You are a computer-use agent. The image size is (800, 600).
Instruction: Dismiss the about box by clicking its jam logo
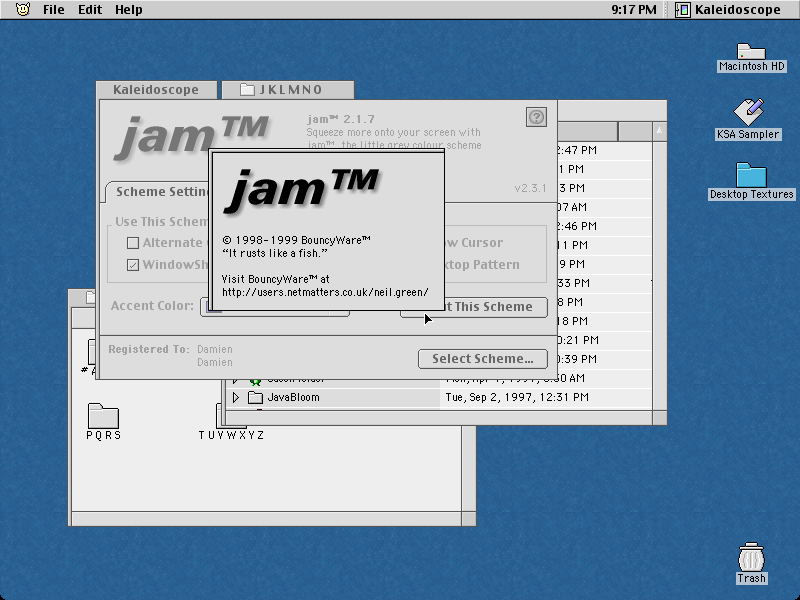tap(301, 191)
